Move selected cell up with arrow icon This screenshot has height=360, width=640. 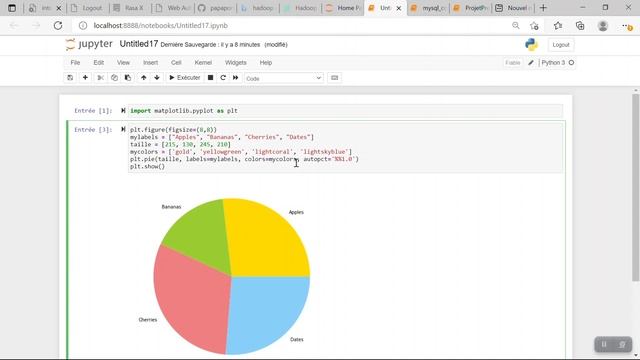[143, 78]
